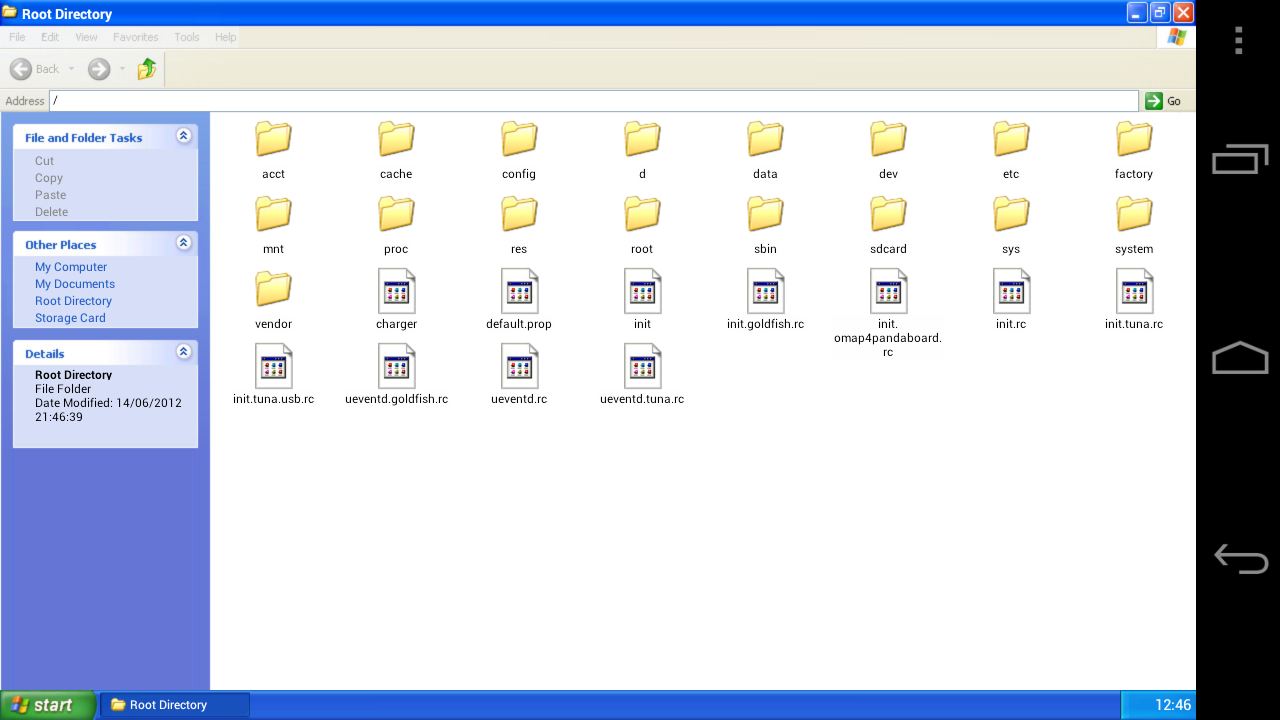Select the init.rc file icon
The width and height of the screenshot is (1280, 720).
1011,291
